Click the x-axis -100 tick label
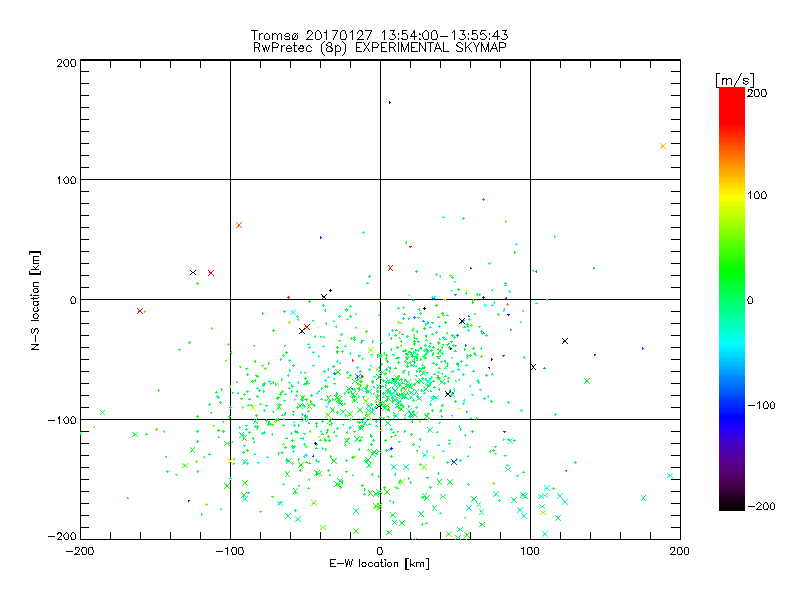 pyautogui.click(x=230, y=551)
